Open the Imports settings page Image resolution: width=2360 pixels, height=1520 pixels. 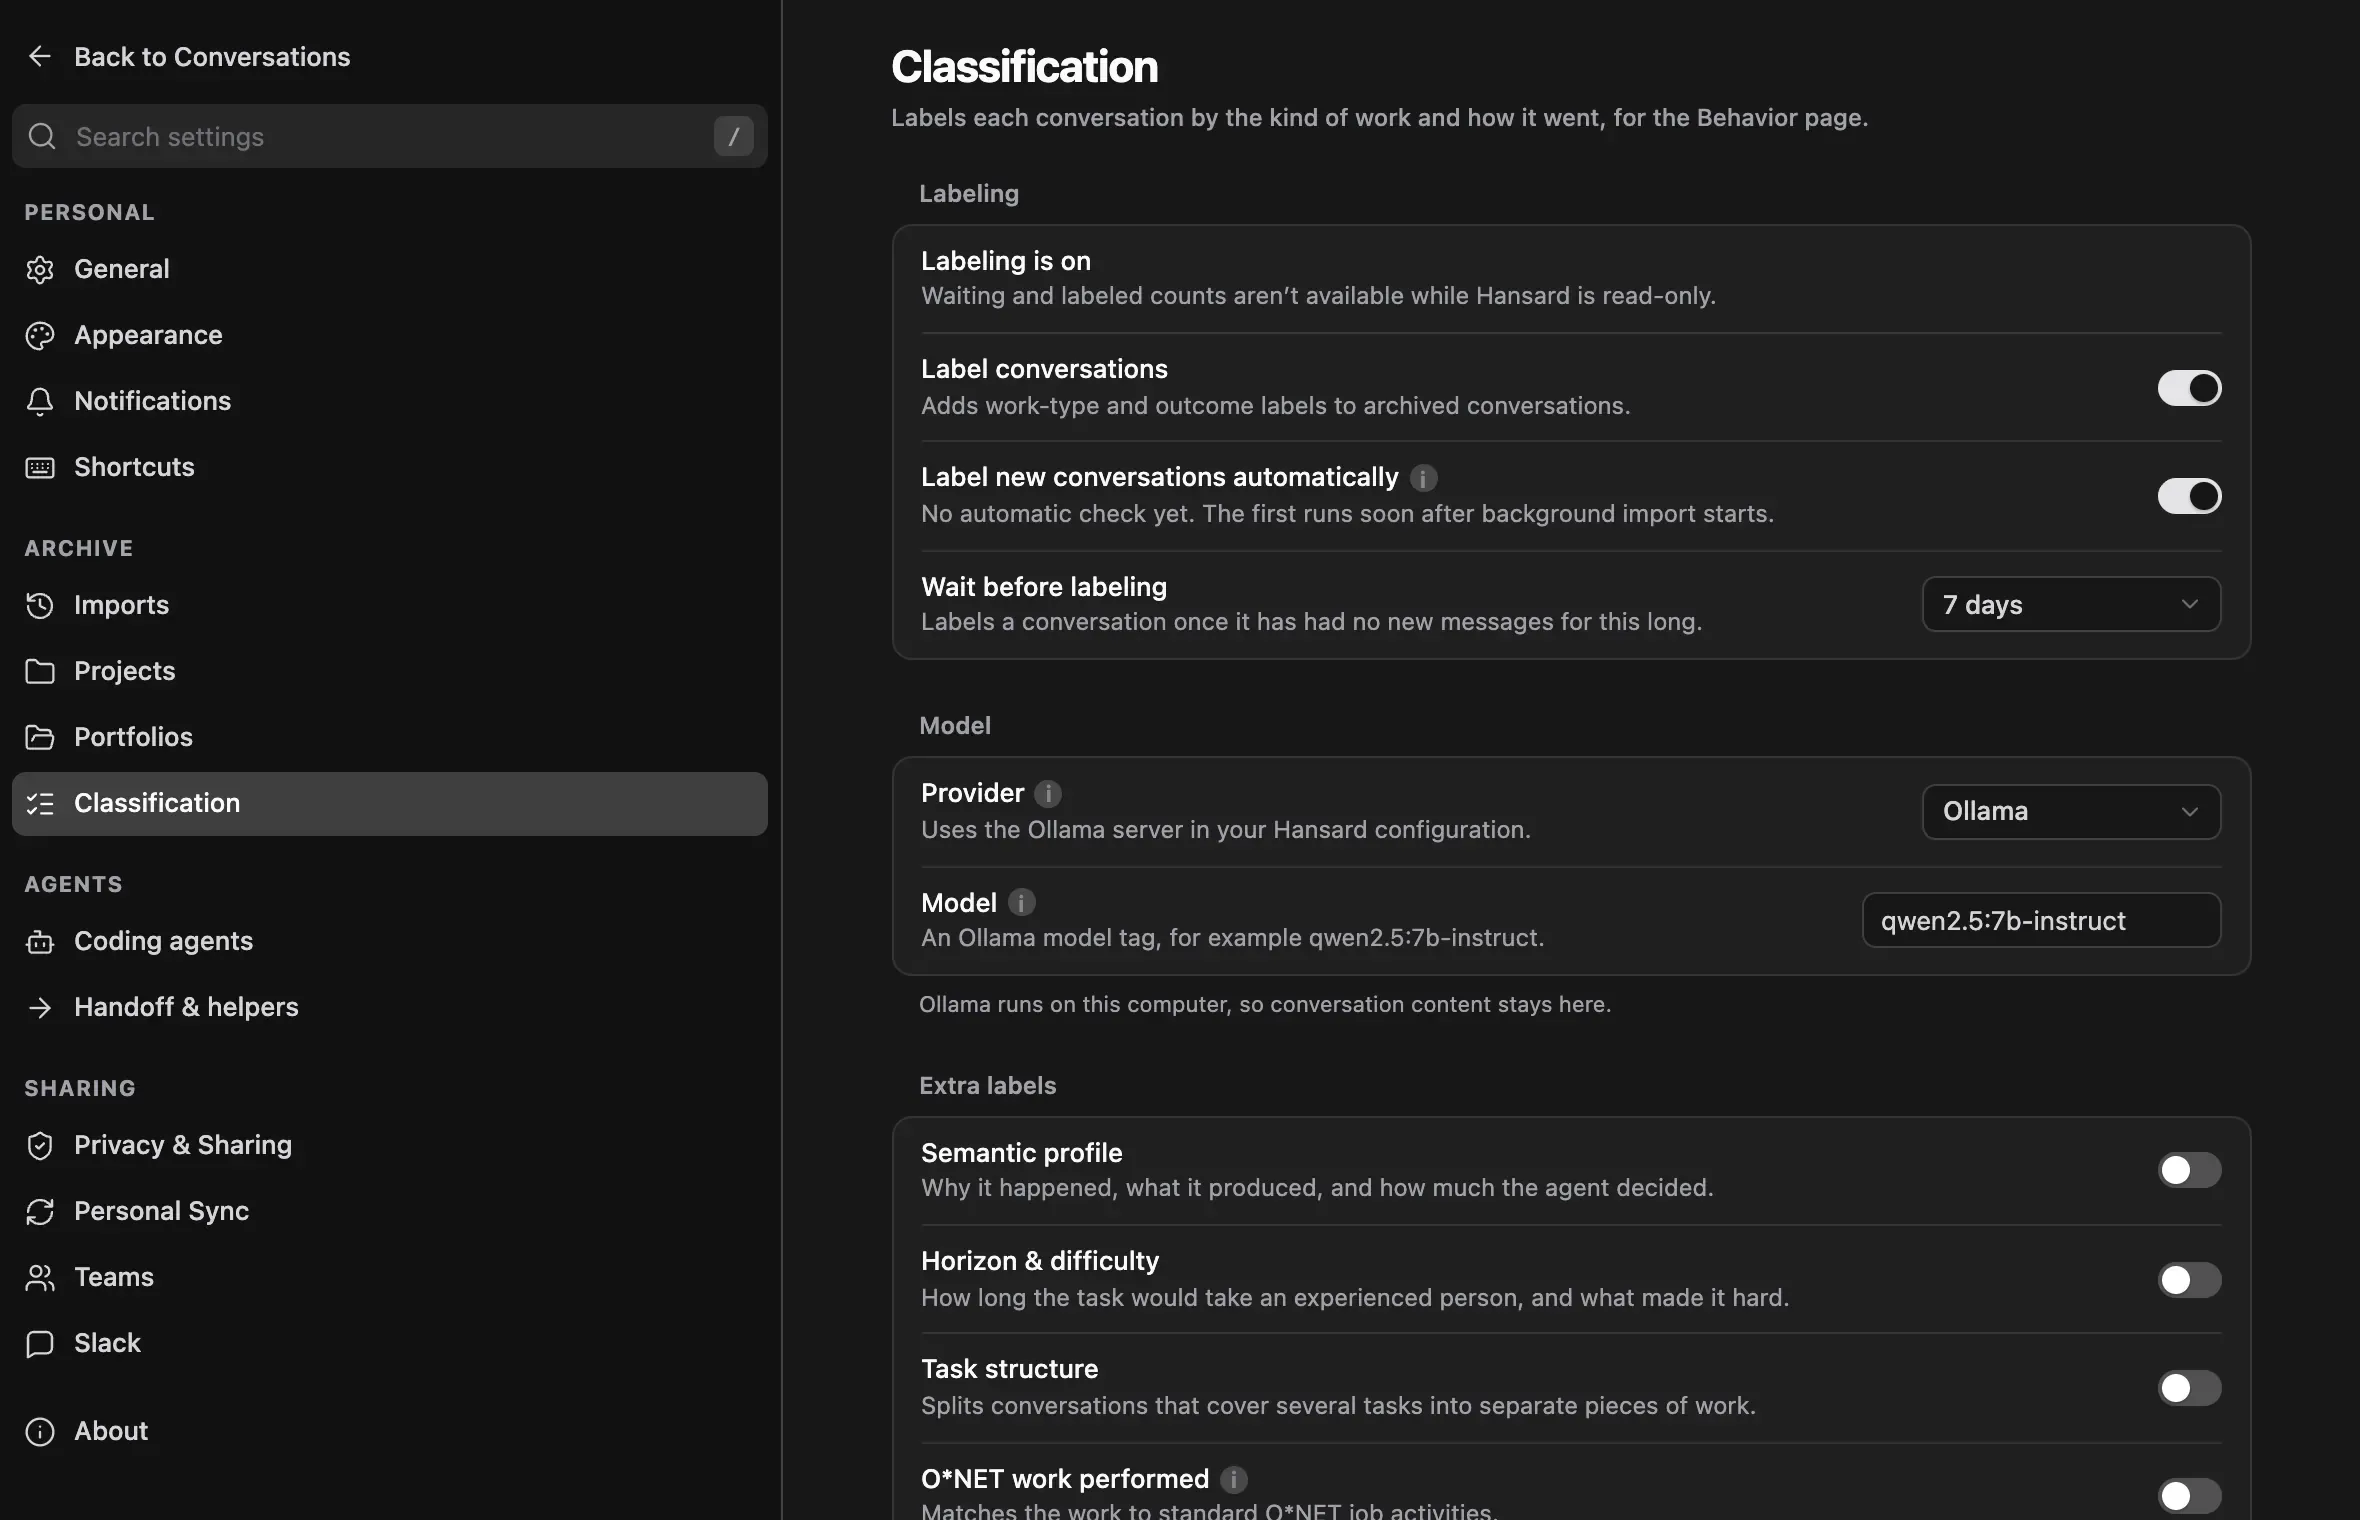pyautogui.click(x=390, y=605)
